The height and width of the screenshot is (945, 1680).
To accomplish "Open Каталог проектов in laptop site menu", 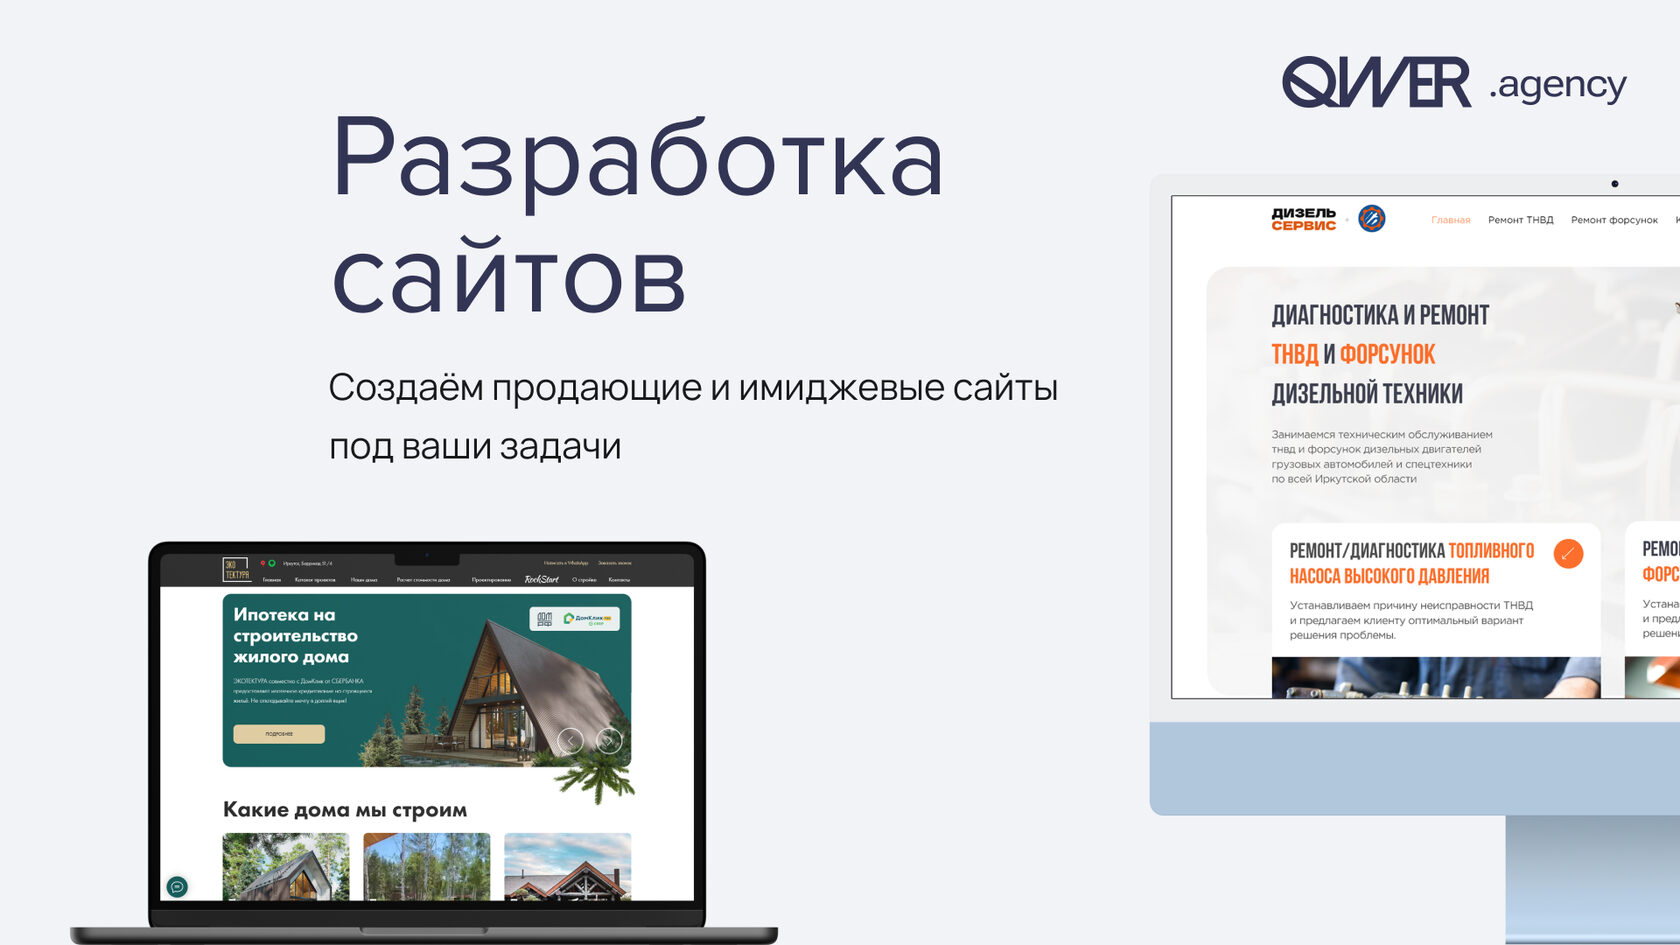I will pyautogui.click(x=315, y=580).
